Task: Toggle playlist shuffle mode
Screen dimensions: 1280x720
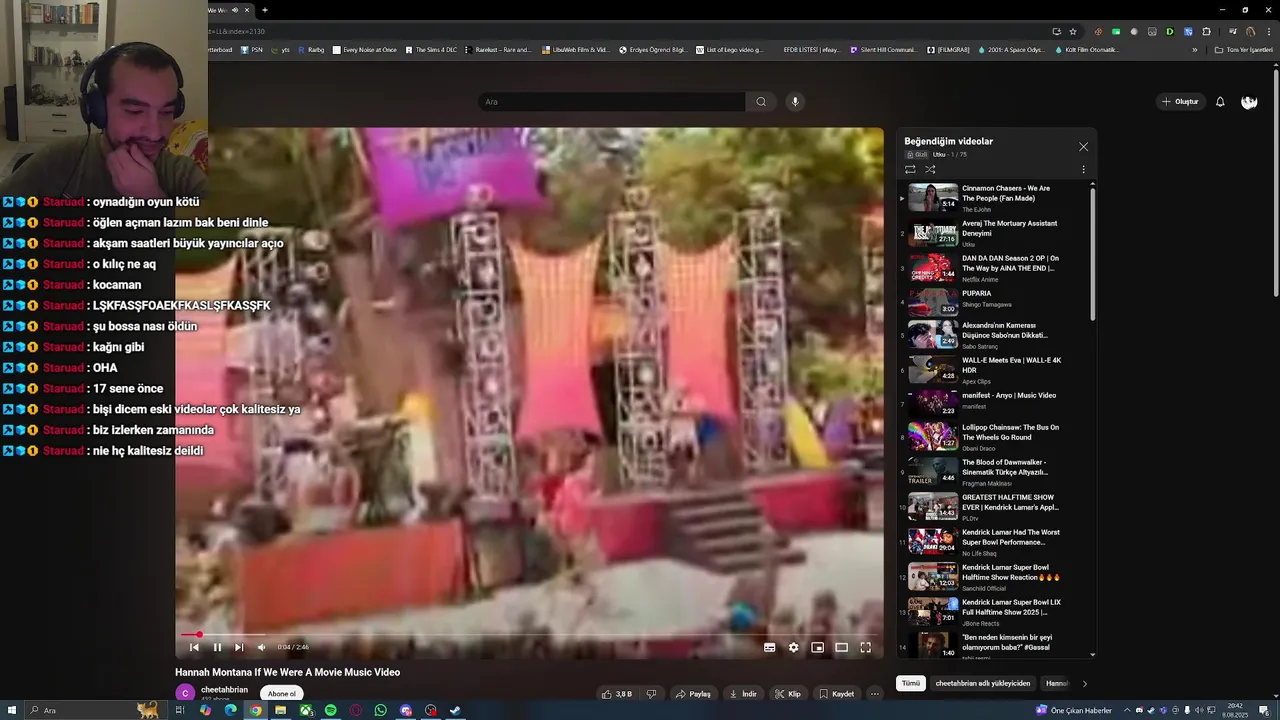Action: click(930, 169)
